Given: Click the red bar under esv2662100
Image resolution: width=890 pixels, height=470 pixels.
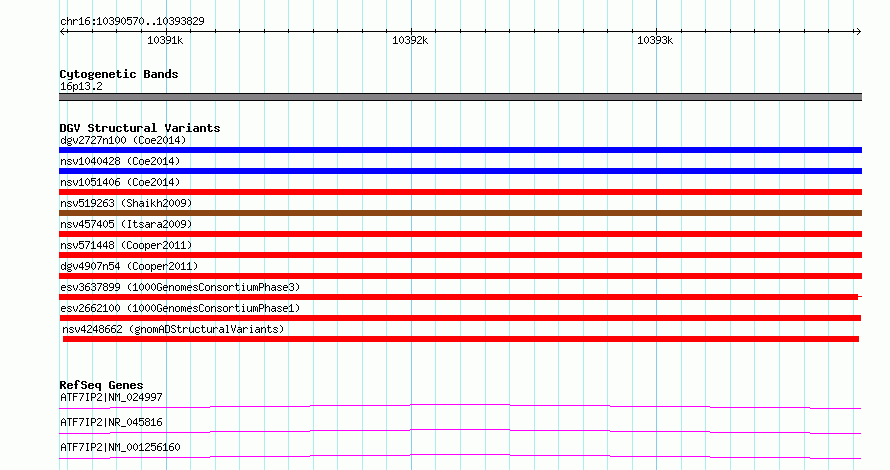Looking at the screenshot, I should click(x=460, y=318).
